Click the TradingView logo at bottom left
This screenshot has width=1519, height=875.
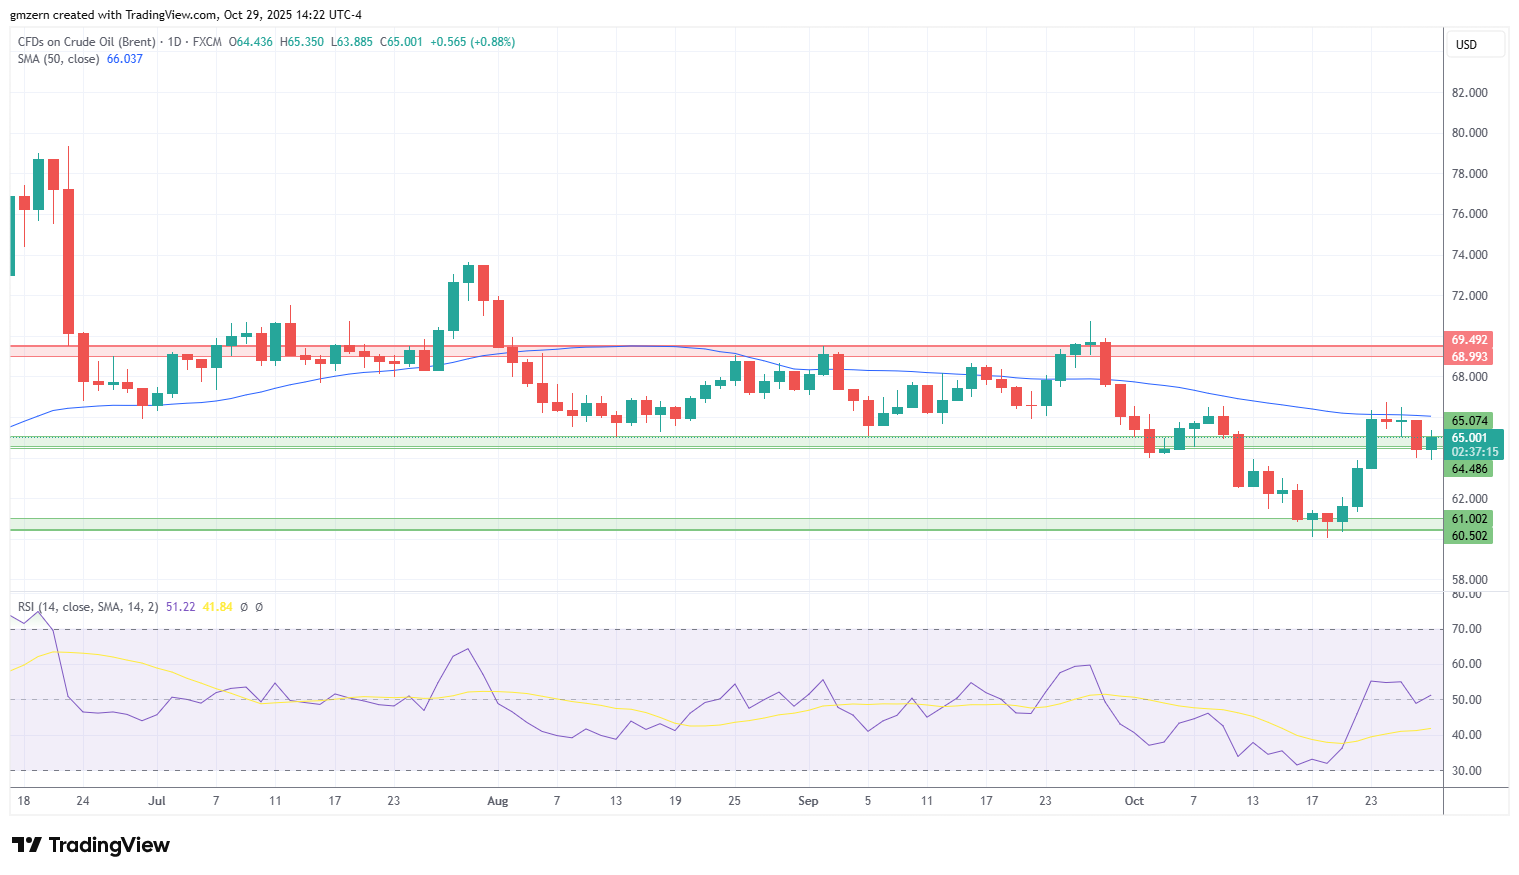91,845
